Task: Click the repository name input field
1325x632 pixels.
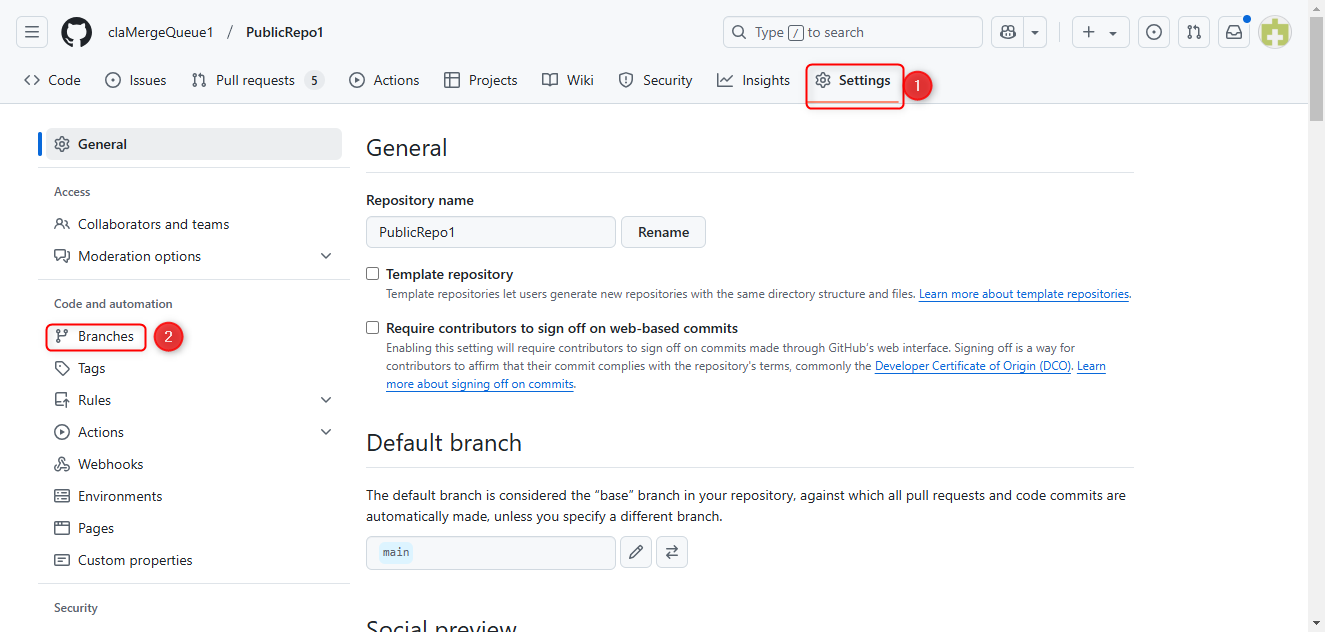Action: point(490,232)
